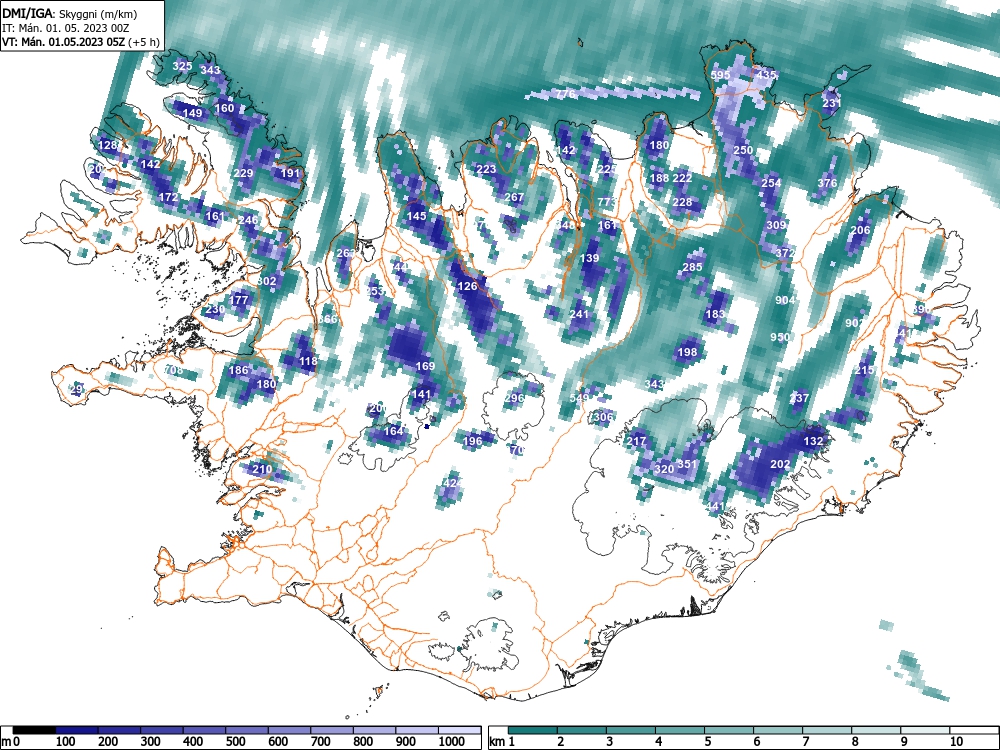Click the visibility value 302 on the map
This screenshot has height=750, width=1000.
pos(267,281)
